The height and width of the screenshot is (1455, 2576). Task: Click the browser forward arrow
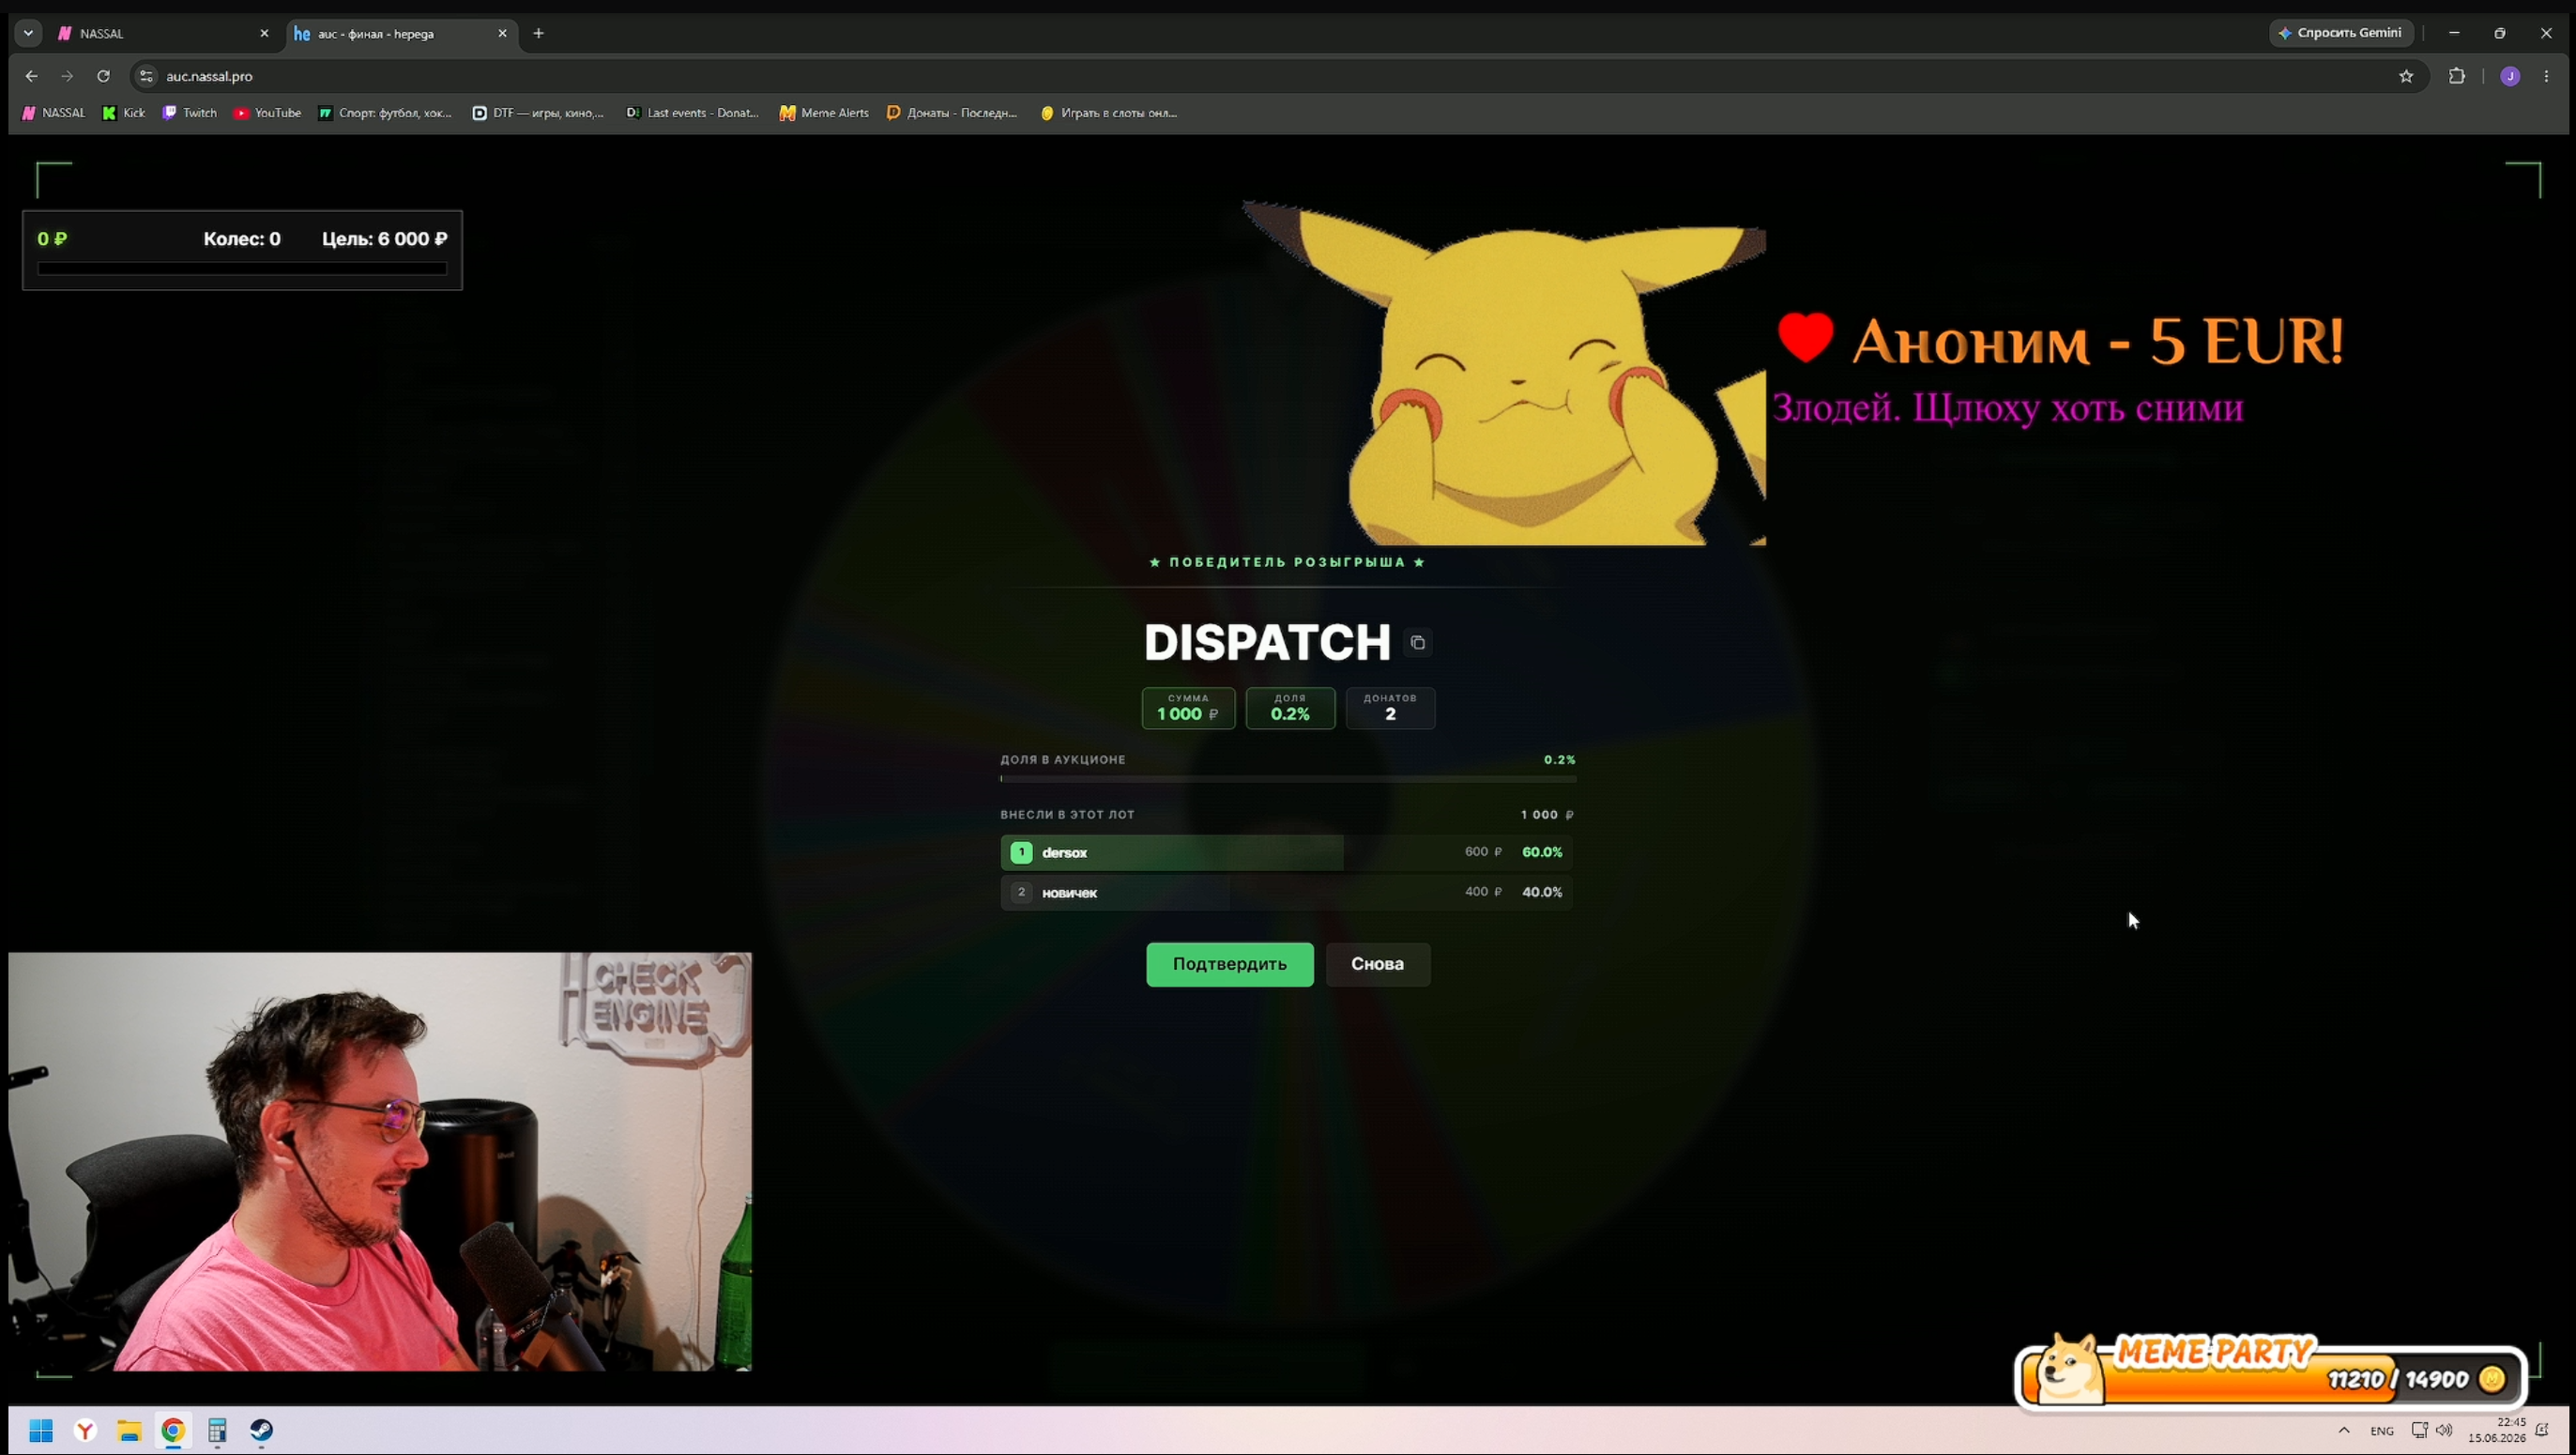click(67, 76)
